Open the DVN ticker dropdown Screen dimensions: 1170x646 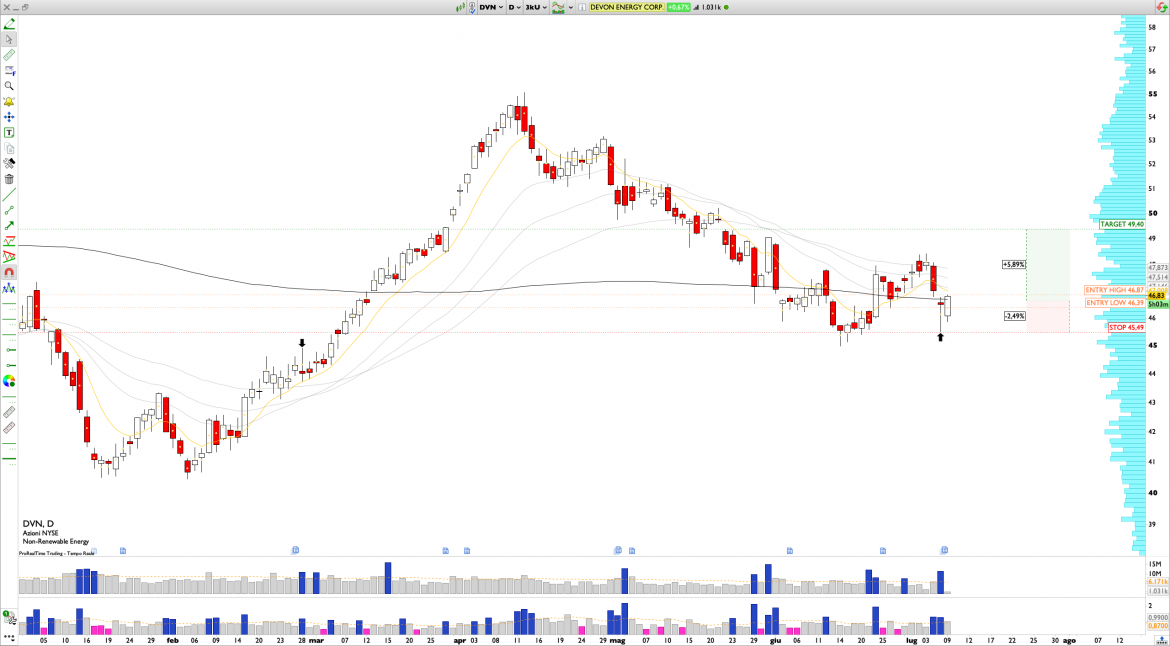490,7
